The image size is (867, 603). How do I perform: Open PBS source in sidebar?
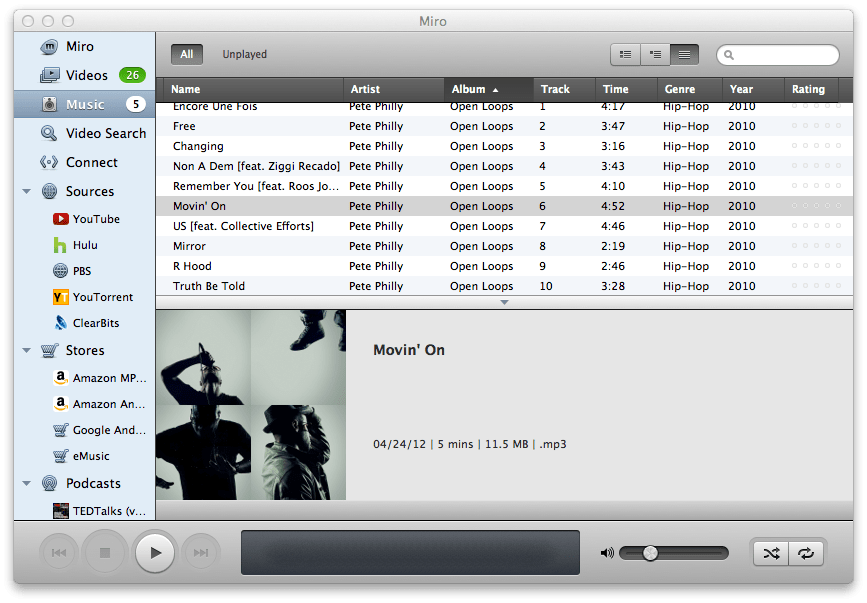pyautogui.click(x=72, y=271)
